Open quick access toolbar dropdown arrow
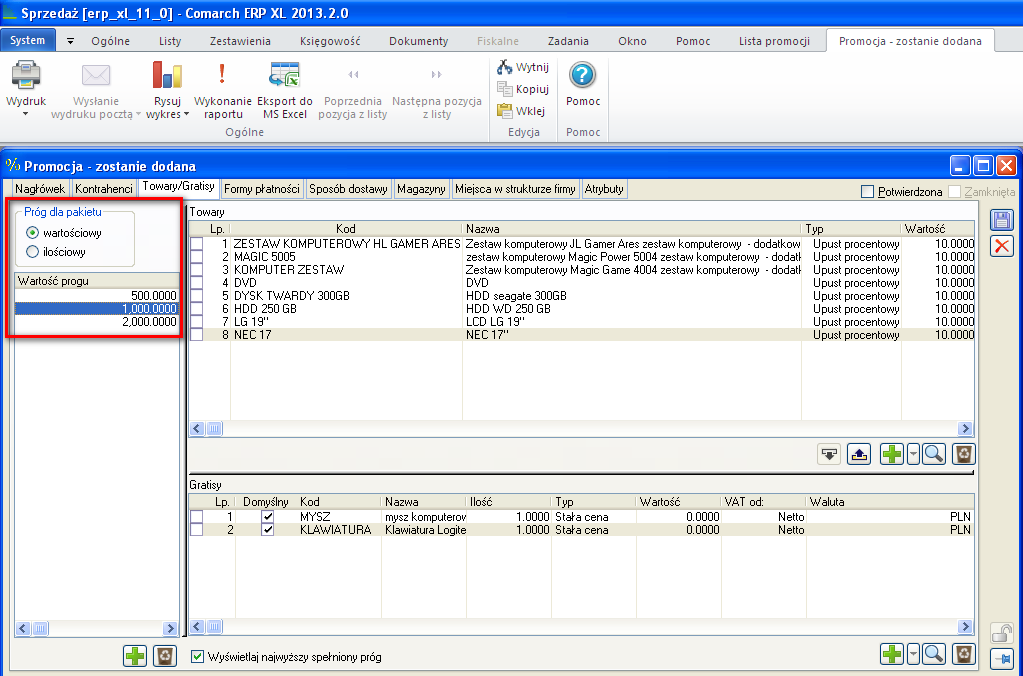Image resolution: width=1023 pixels, height=676 pixels. (70, 41)
